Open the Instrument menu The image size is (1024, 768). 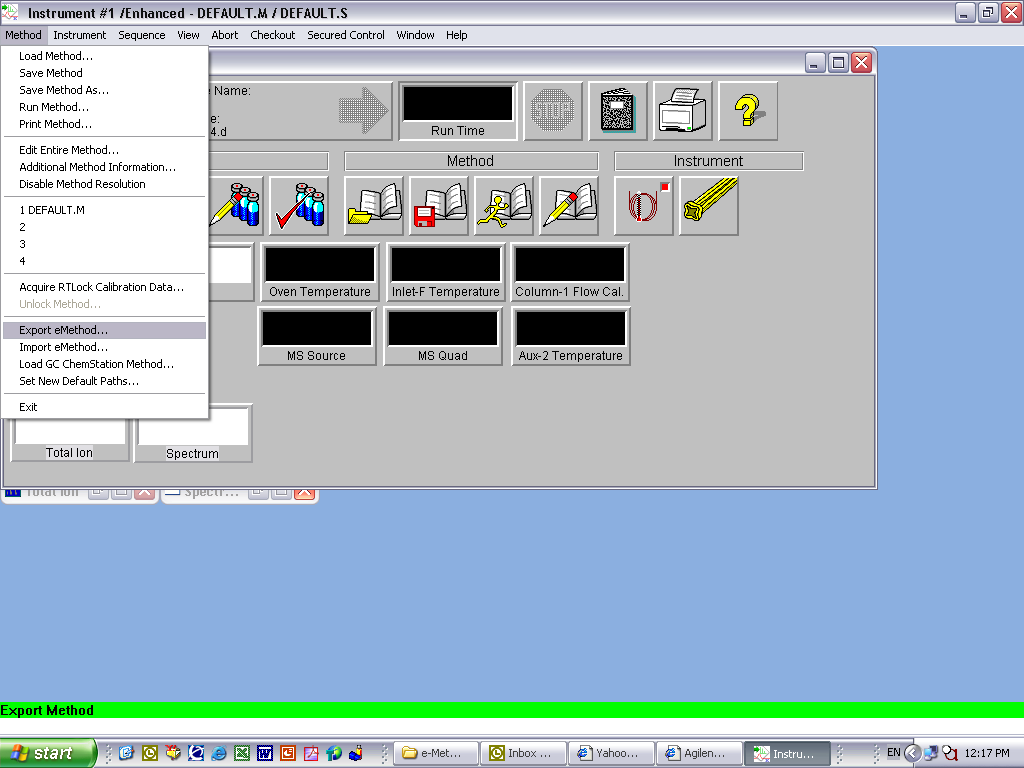(80, 35)
